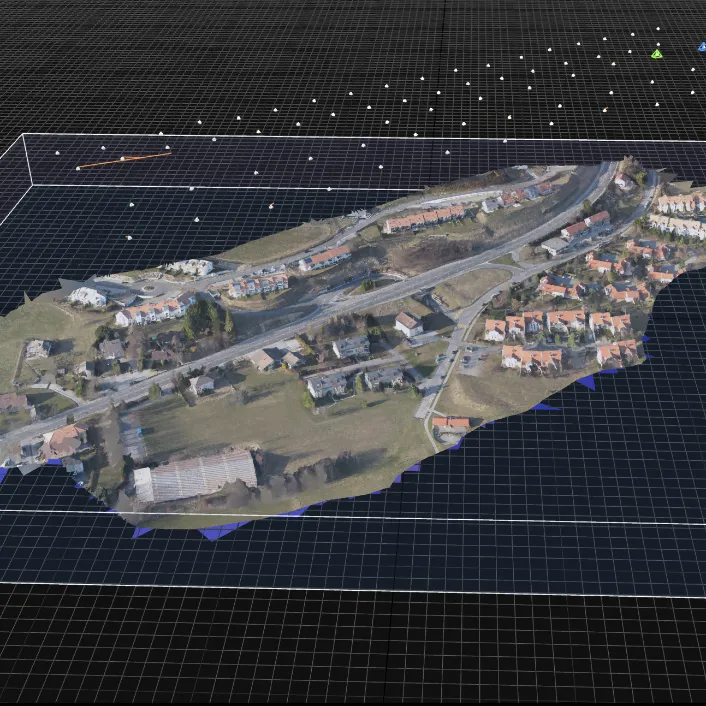Select the blue camera marker at right edge

(702, 46)
